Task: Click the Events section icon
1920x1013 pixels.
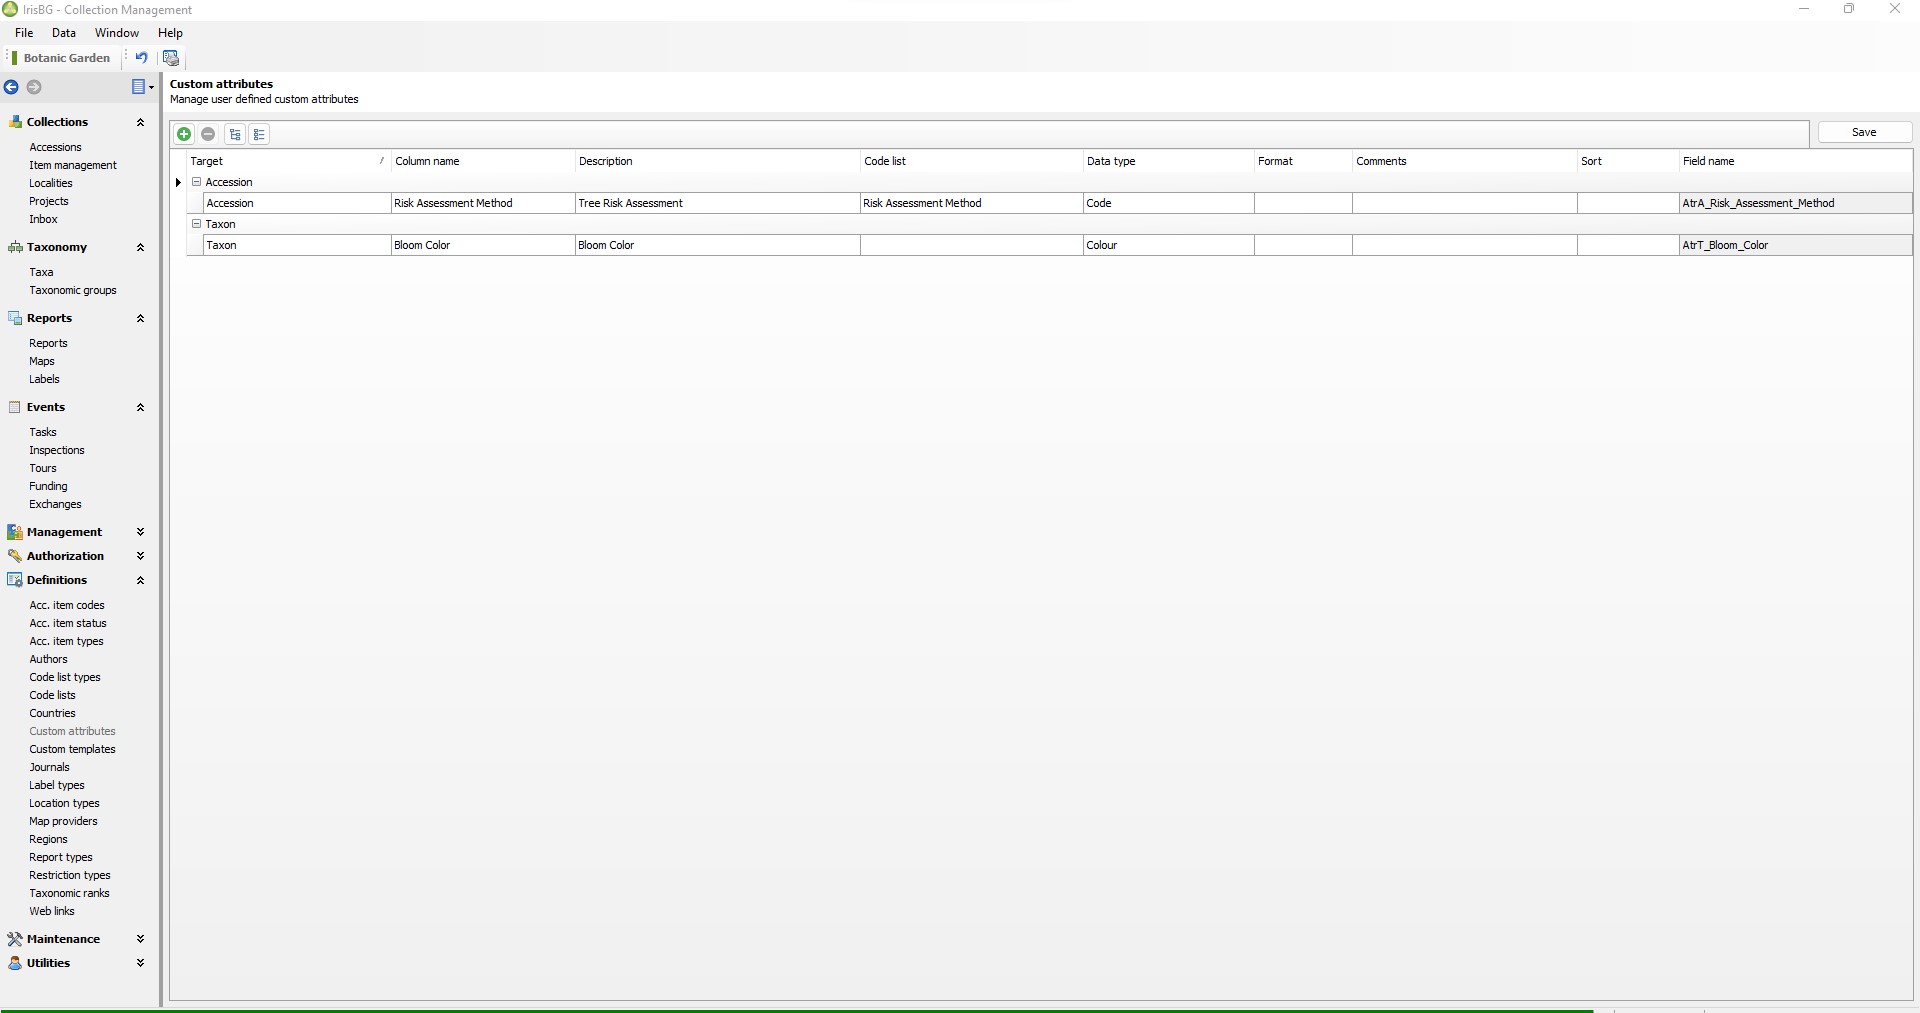Action: [x=15, y=407]
